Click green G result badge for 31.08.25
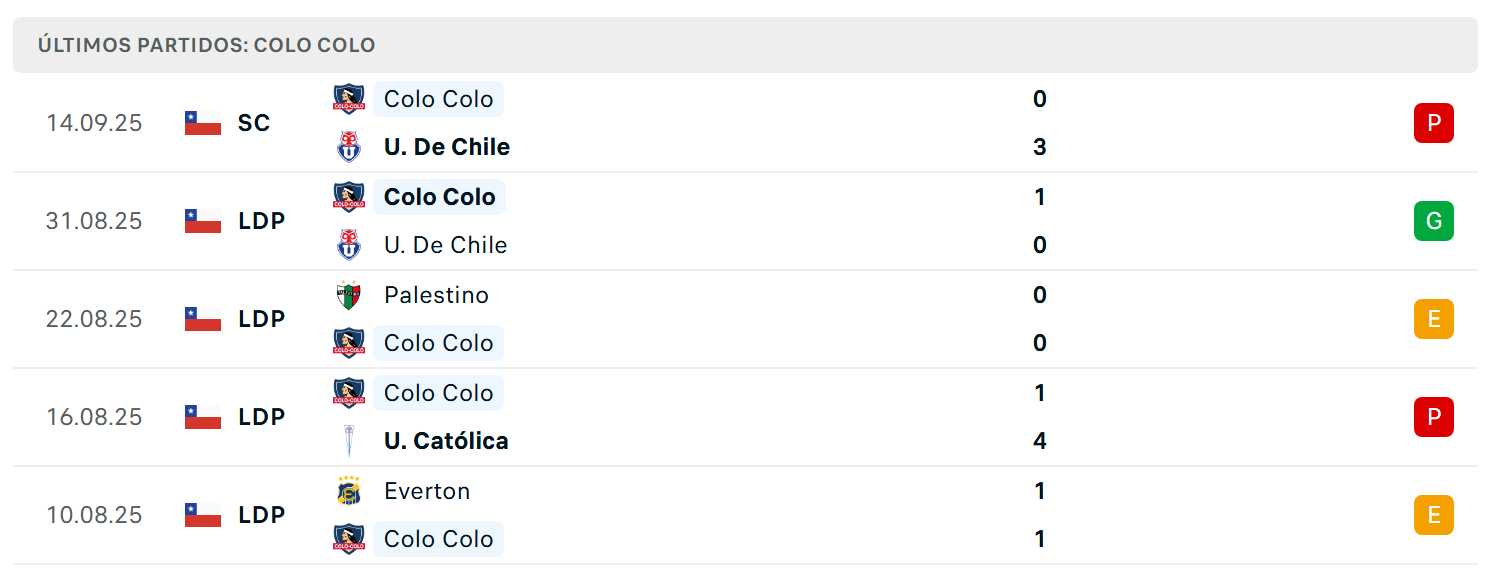This screenshot has height=578, width=1493. (1434, 221)
